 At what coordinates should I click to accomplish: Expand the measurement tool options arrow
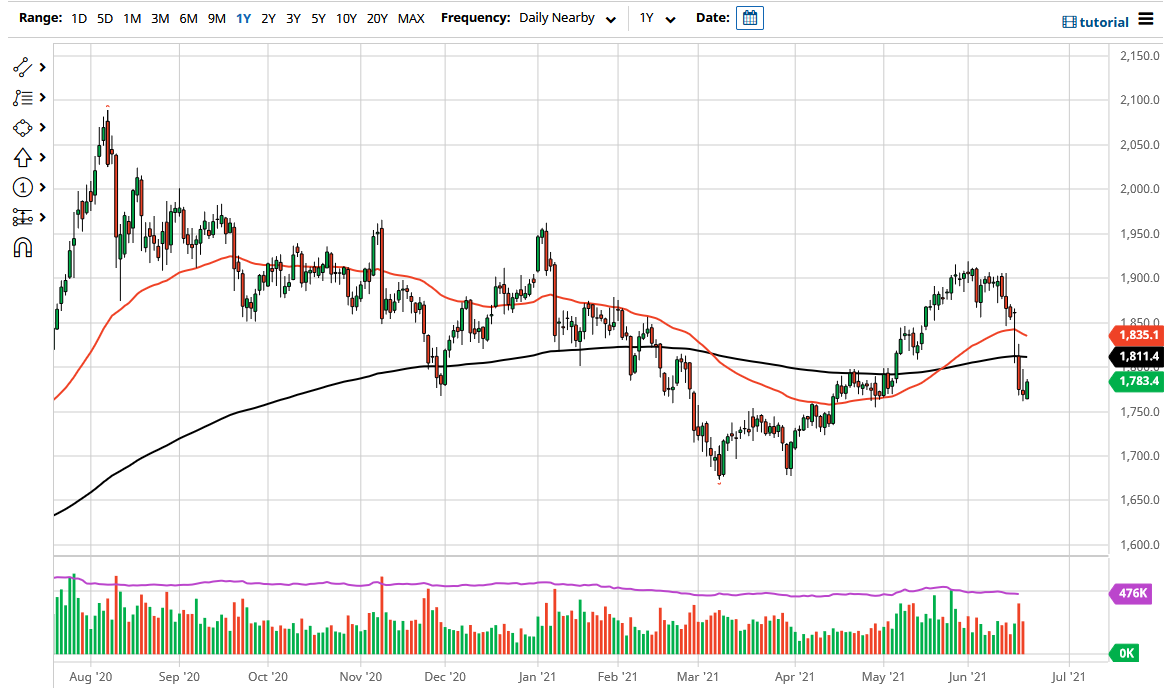tap(42, 217)
